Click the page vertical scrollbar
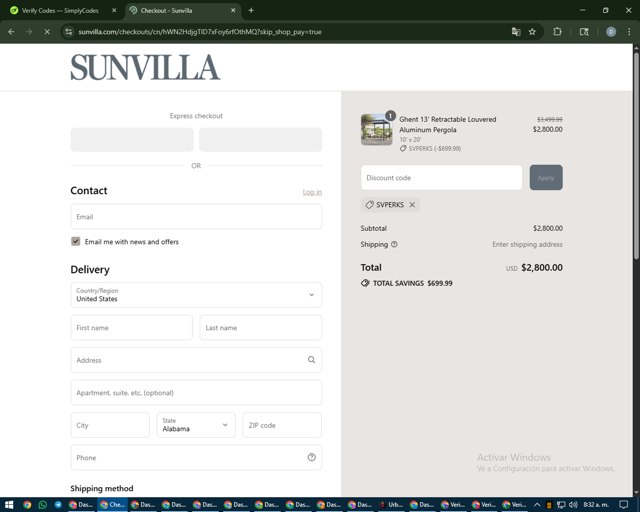Viewport: 640px width, 512px height. pyautogui.click(x=636, y=155)
